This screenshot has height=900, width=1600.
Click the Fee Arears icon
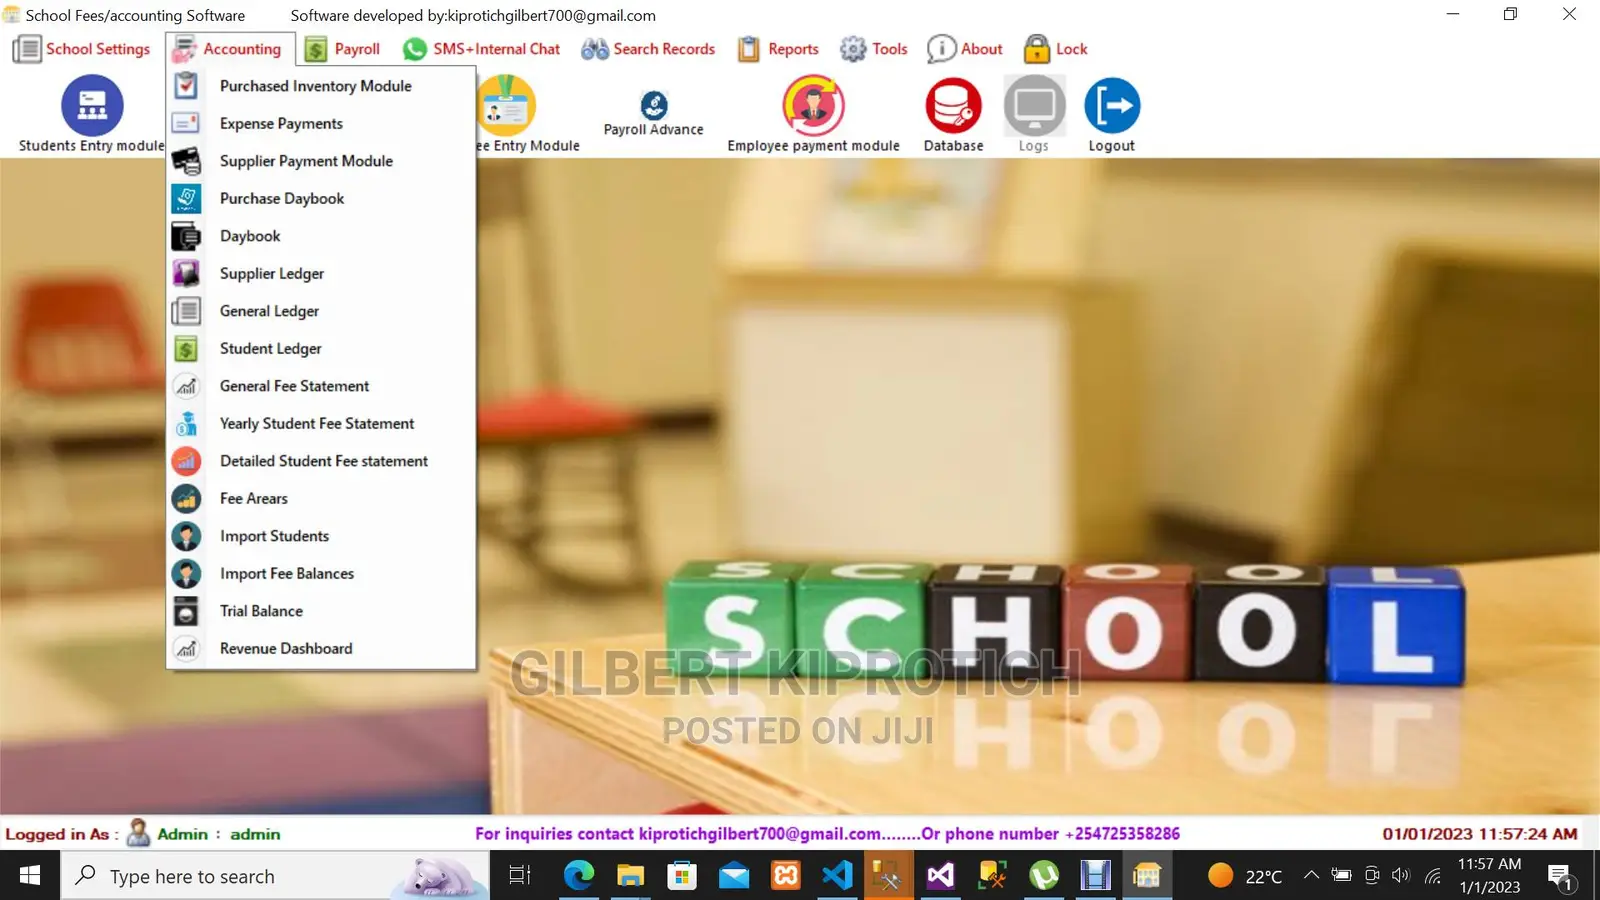tap(186, 498)
